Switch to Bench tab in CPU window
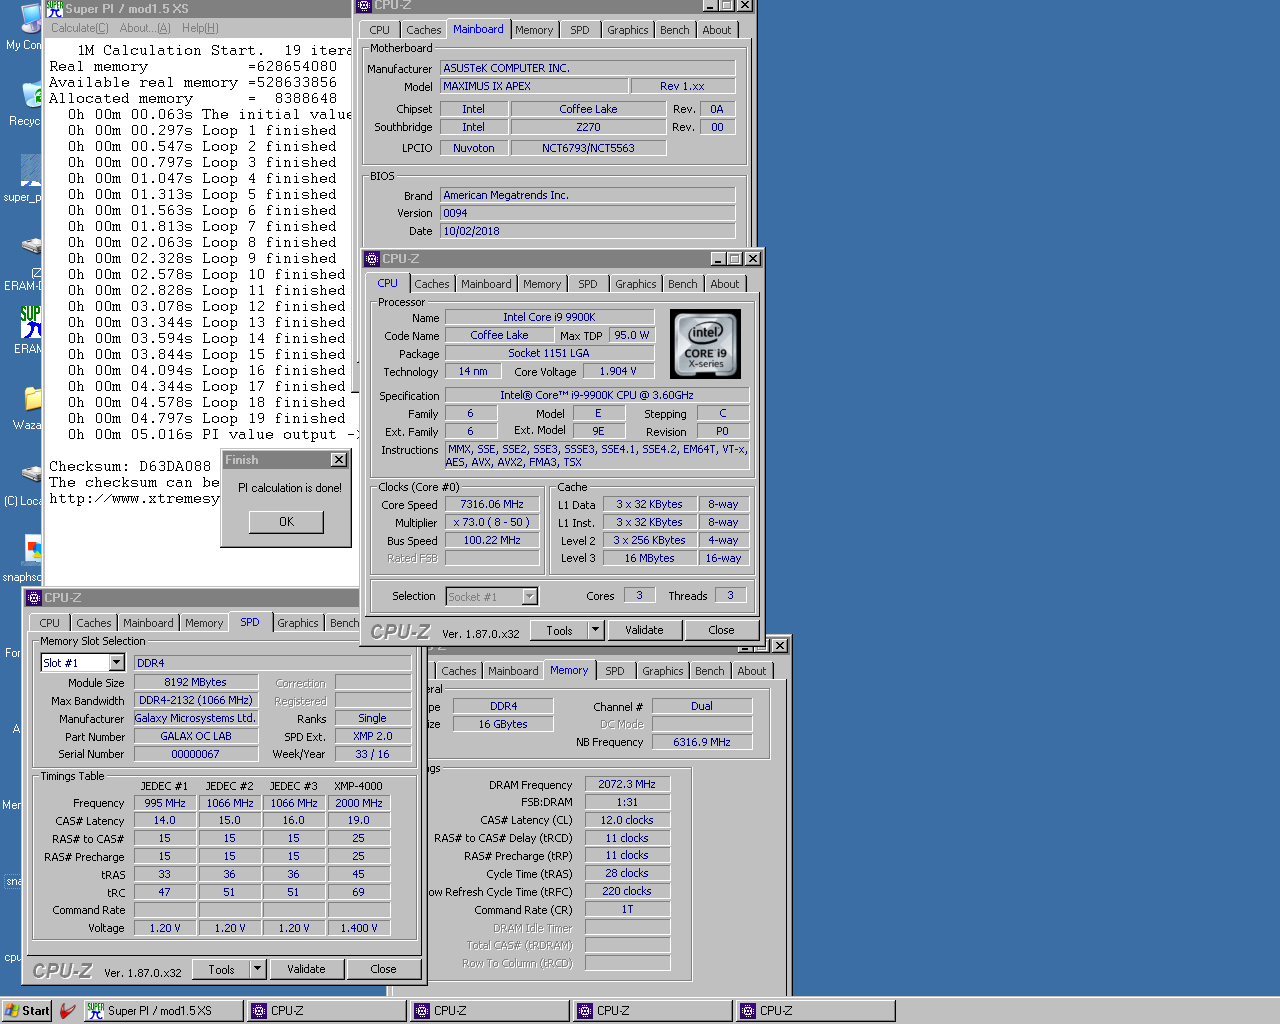The width and height of the screenshot is (1280, 1024). click(683, 284)
